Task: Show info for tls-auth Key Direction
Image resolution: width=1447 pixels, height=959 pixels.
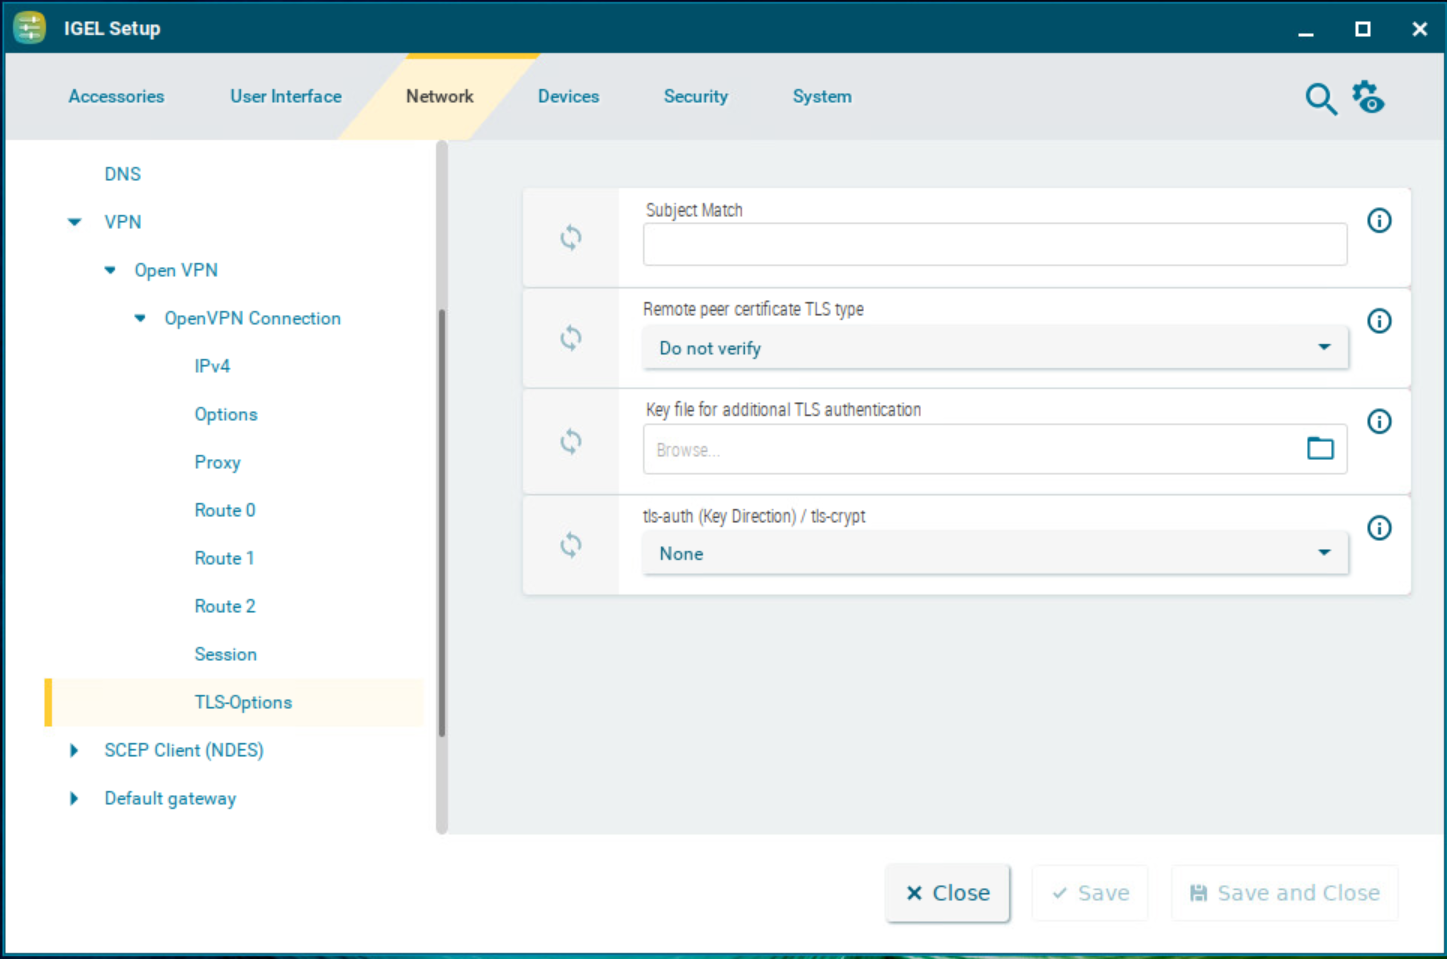Action: tap(1379, 528)
